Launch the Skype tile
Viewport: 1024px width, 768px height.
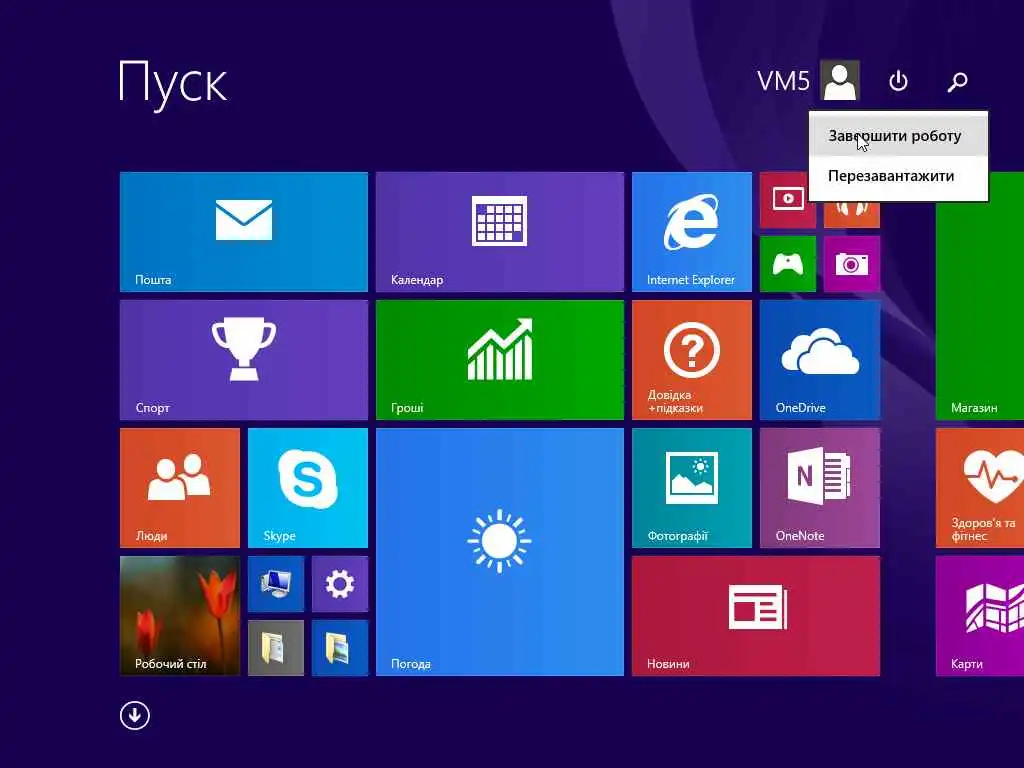308,488
